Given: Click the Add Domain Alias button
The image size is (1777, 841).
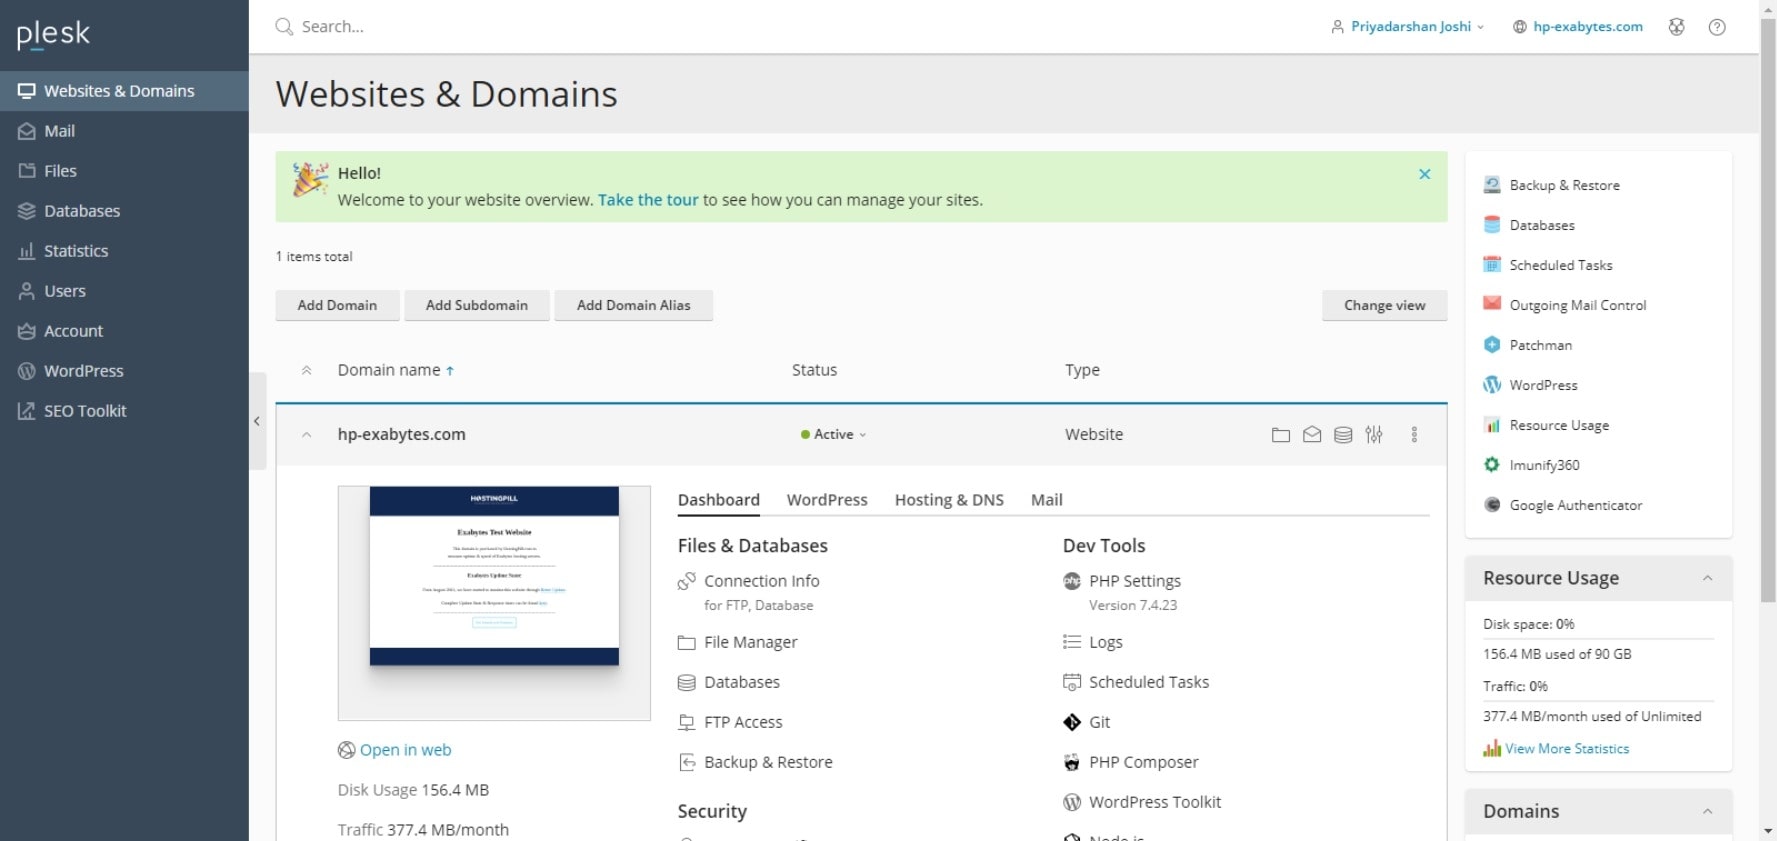Looking at the screenshot, I should (x=634, y=305).
